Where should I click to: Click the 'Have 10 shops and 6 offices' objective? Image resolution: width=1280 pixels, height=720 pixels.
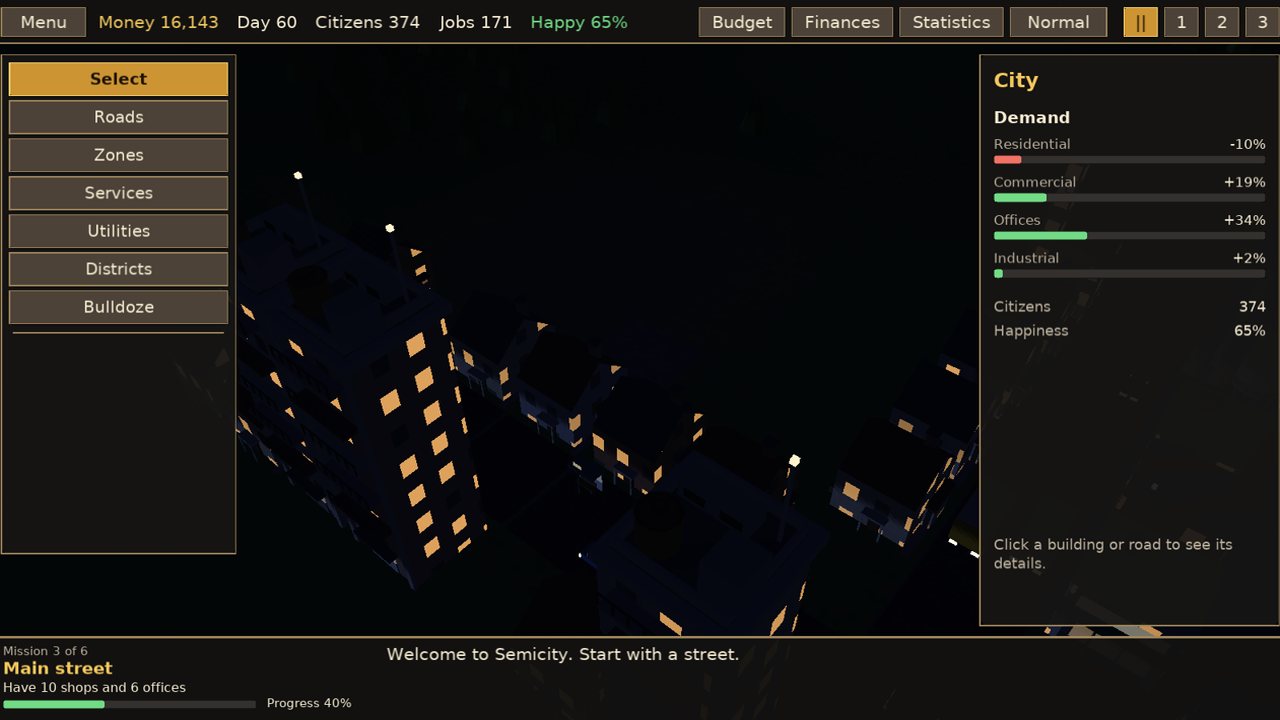(x=94, y=687)
